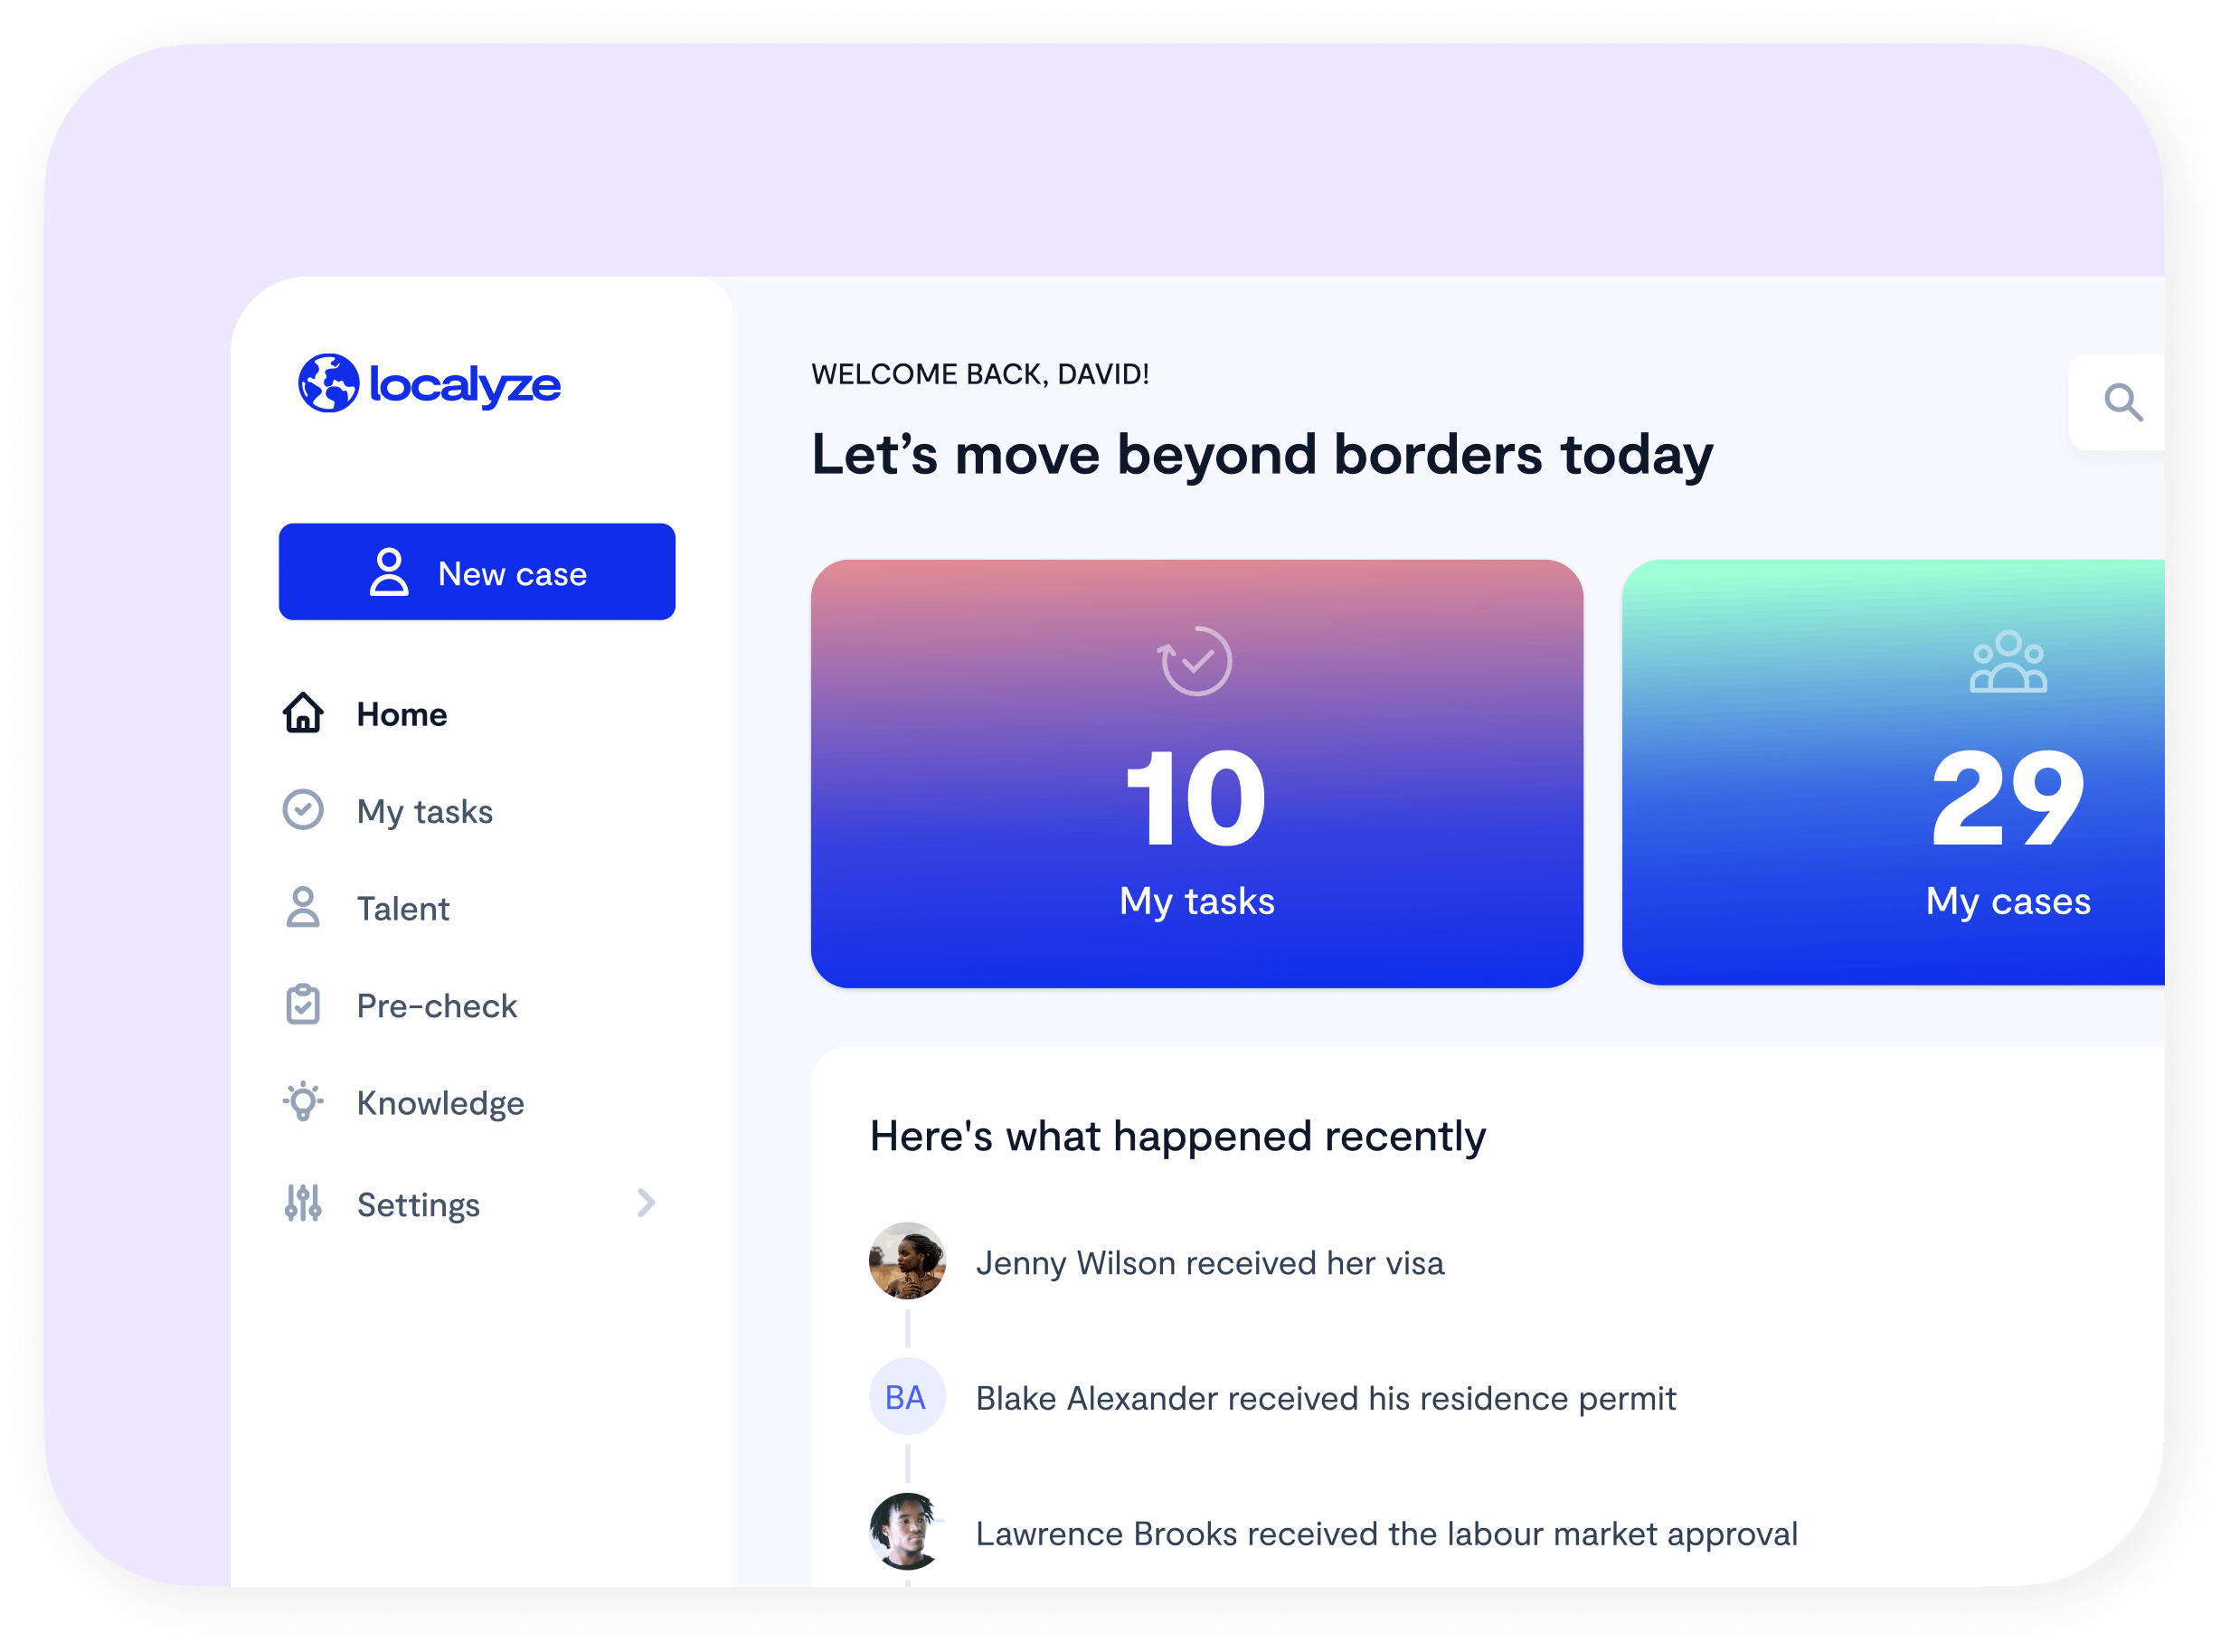Open the search magnifier icon

click(x=2122, y=403)
